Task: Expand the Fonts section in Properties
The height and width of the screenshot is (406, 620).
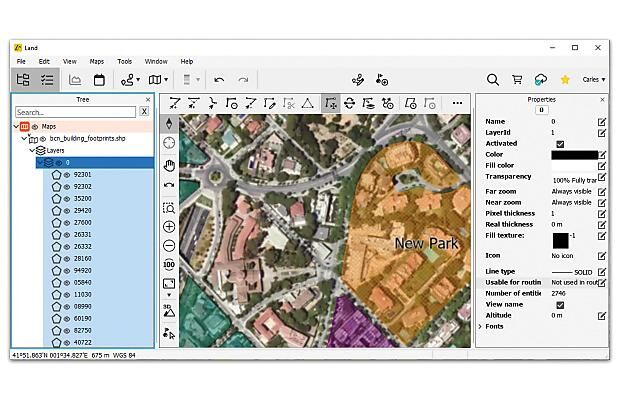Action: tap(480, 327)
